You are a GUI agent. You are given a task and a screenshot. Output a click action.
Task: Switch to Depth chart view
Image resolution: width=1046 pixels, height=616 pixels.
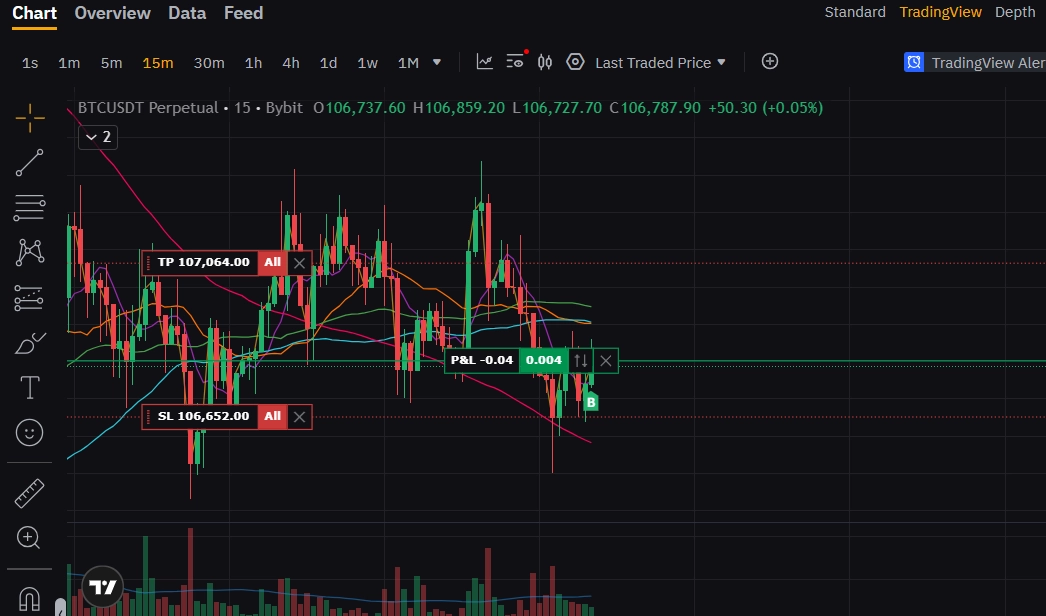tap(1015, 12)
